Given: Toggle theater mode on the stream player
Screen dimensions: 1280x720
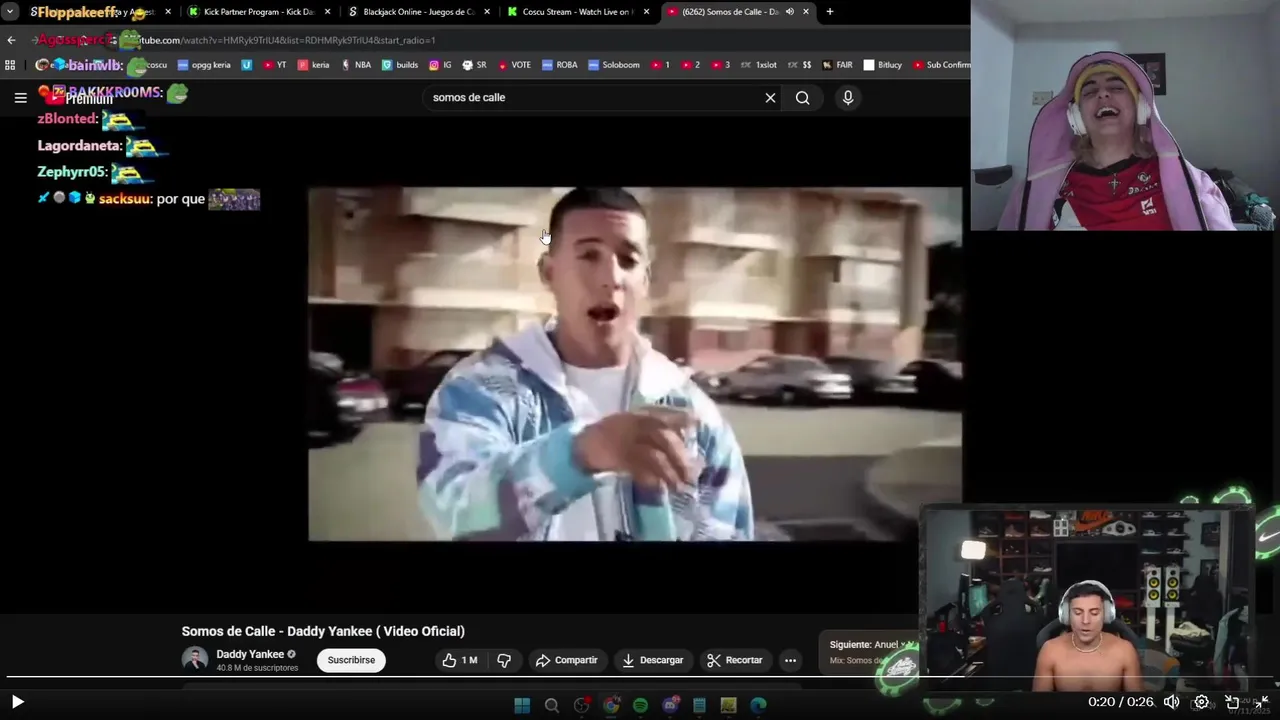Looking at the screenshot, I should coord(1232,702).
